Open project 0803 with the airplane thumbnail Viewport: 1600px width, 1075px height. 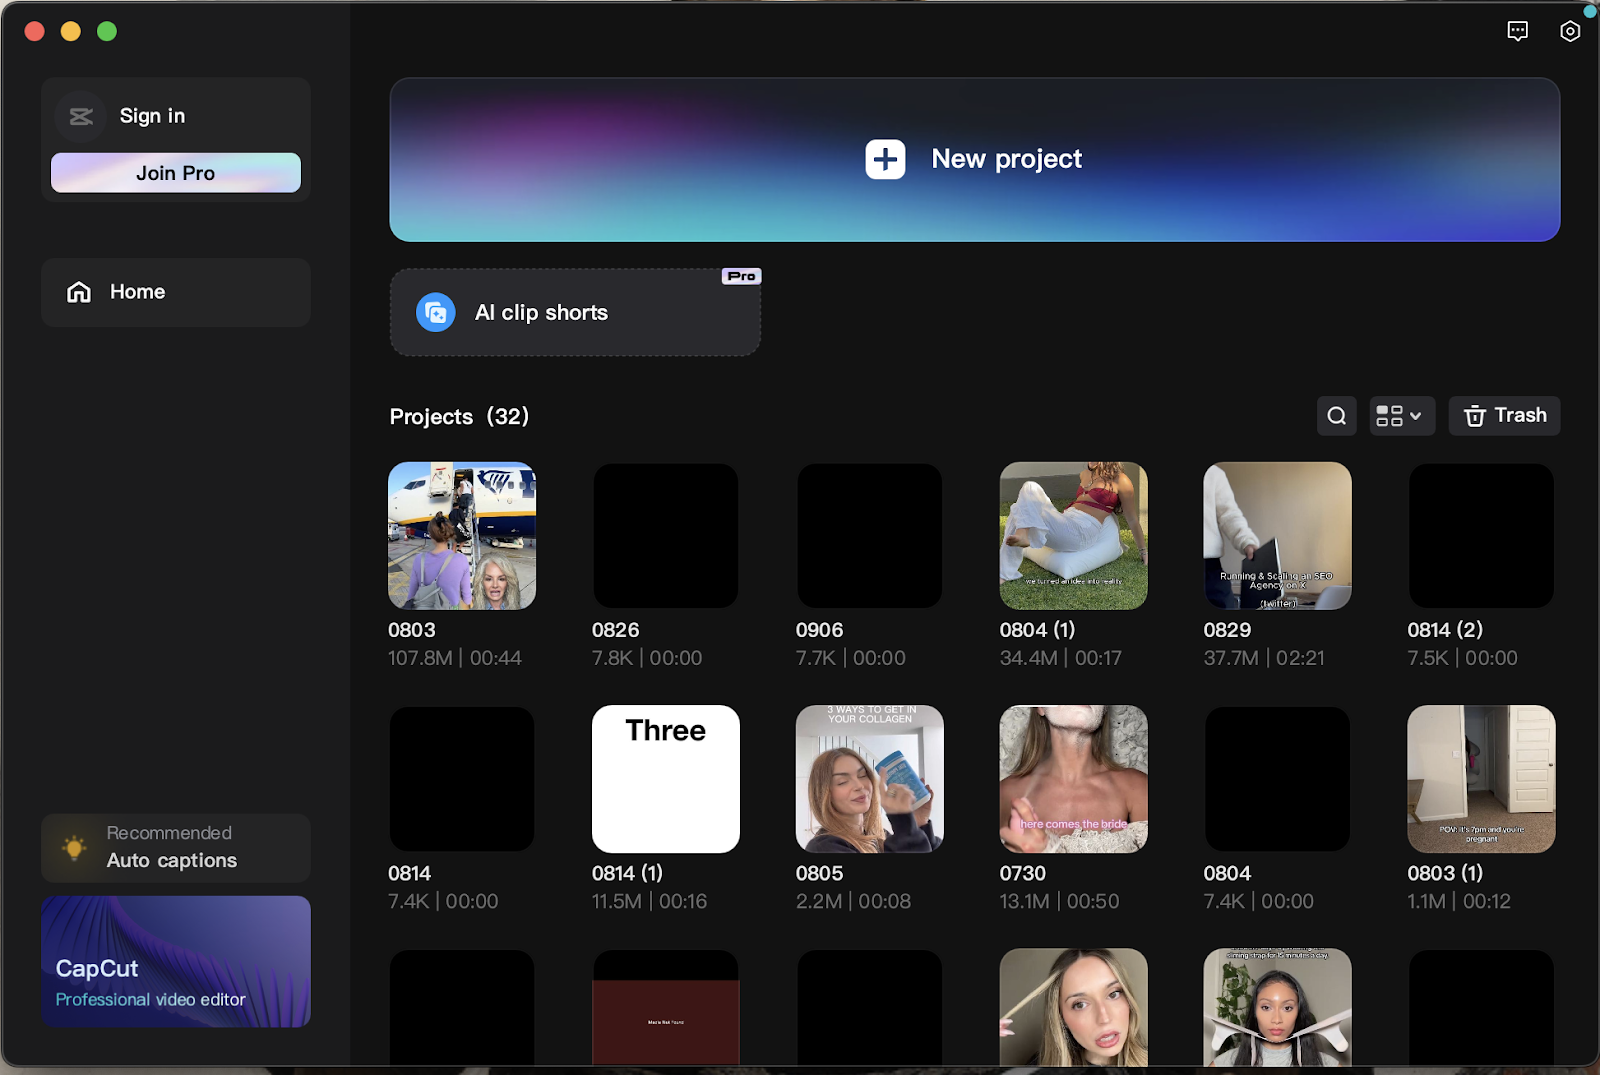pos(461,535)
